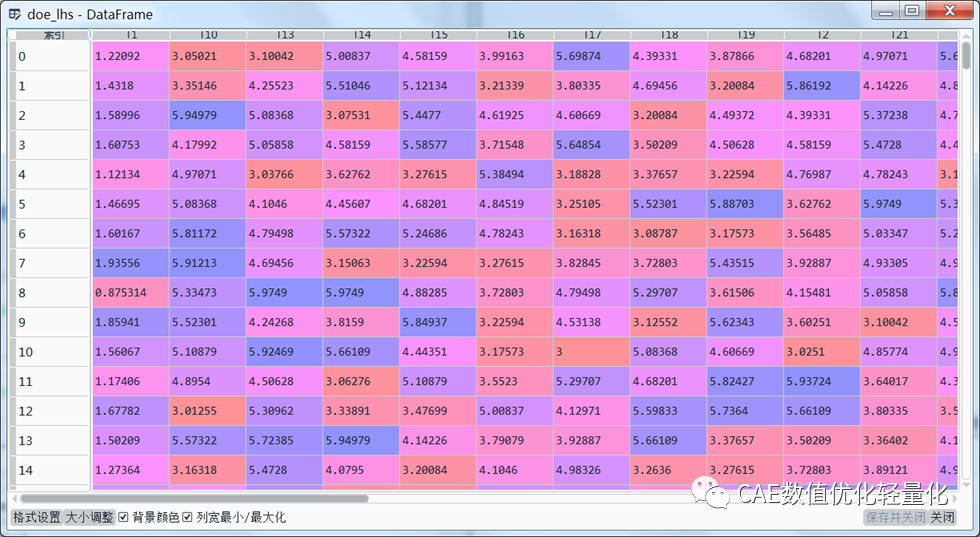
Task: Select the cell with value 5.92469
Action: click(285, 352)
